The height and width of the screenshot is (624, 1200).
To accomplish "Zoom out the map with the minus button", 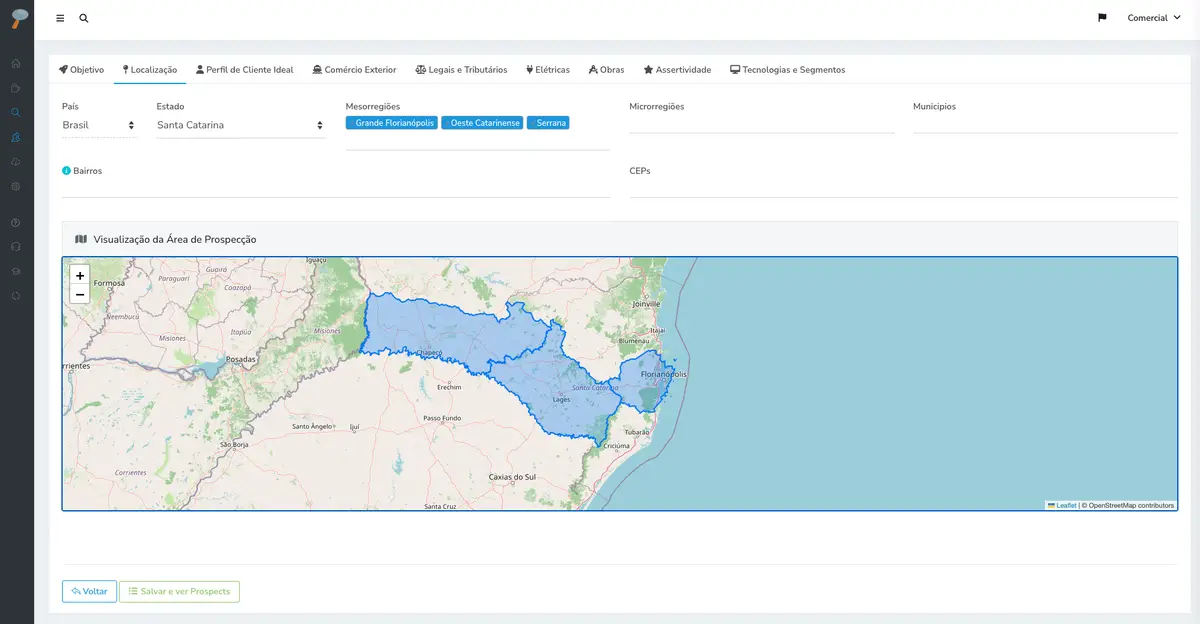I will click(x=80, y=294).
